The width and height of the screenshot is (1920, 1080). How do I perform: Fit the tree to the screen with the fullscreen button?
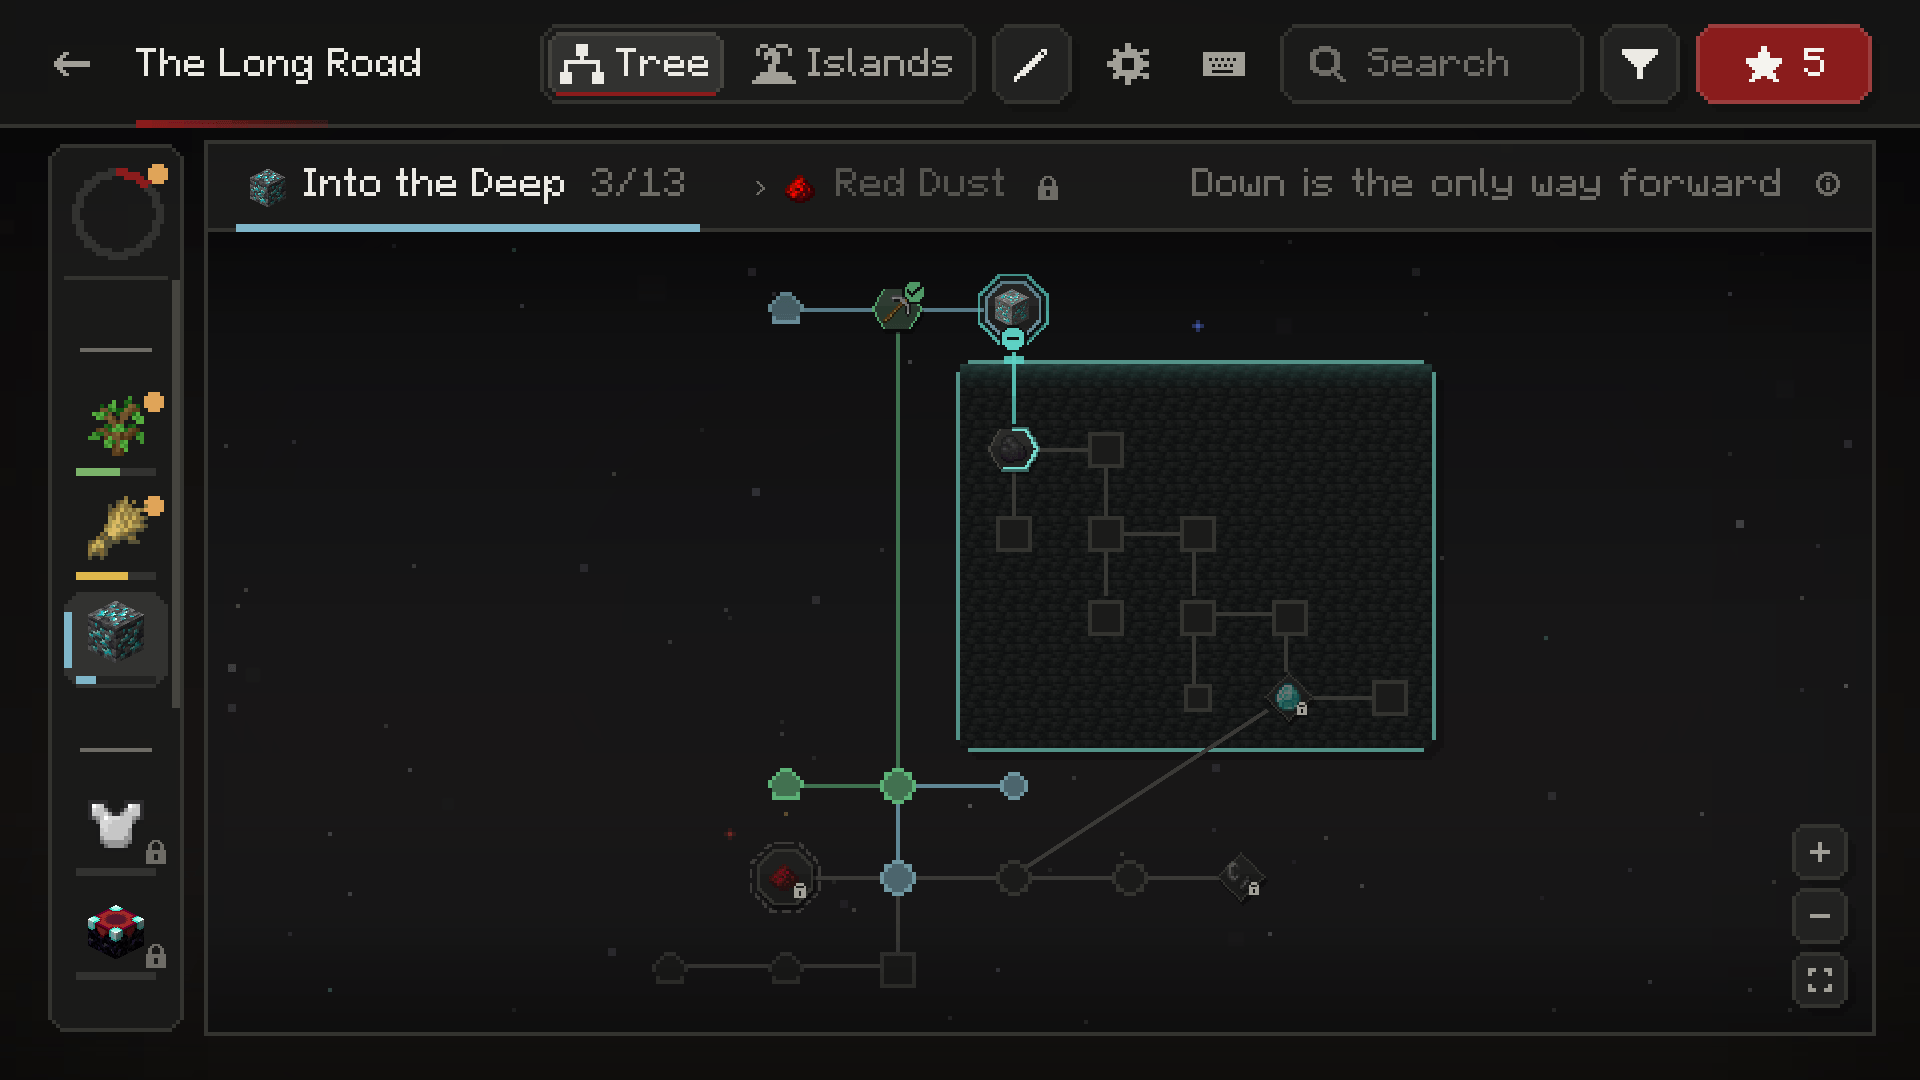coord(1819,981)
